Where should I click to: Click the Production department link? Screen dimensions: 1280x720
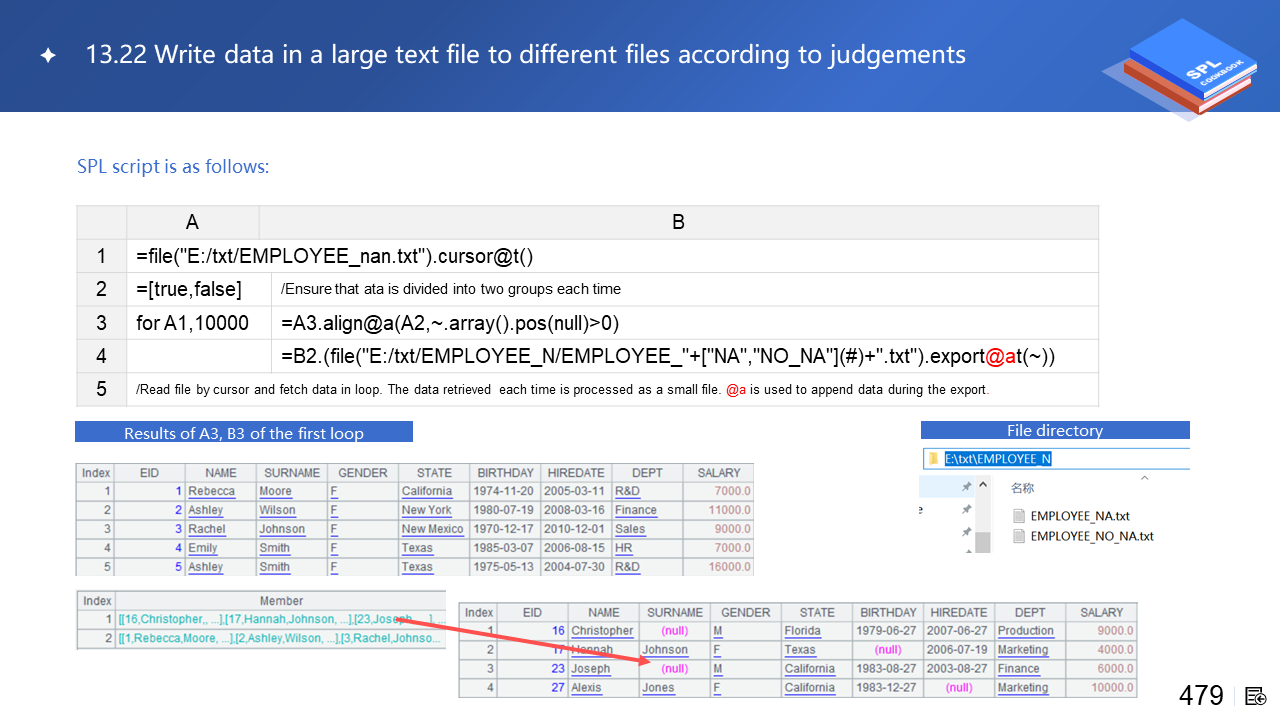(x=1025, y=631)
